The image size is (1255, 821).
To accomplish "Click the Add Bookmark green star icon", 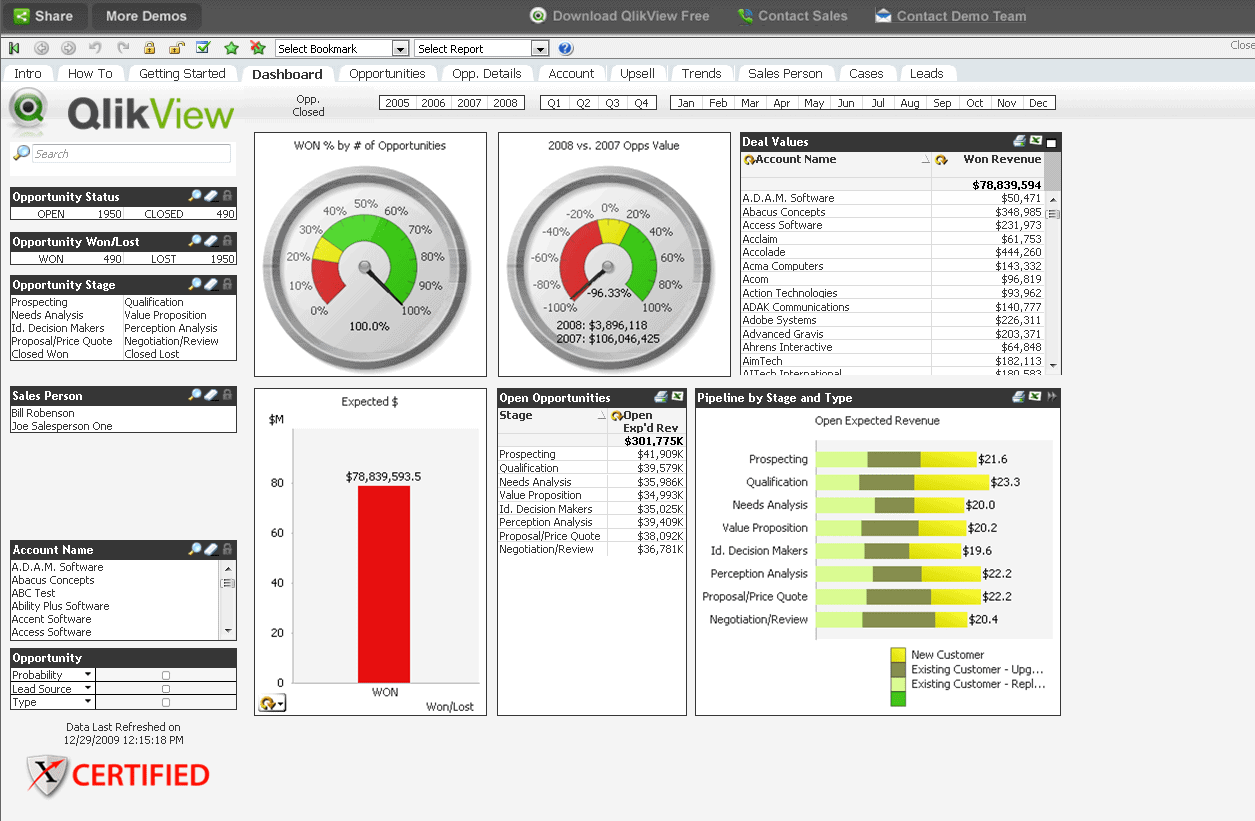I will click(x=231, y=48).
